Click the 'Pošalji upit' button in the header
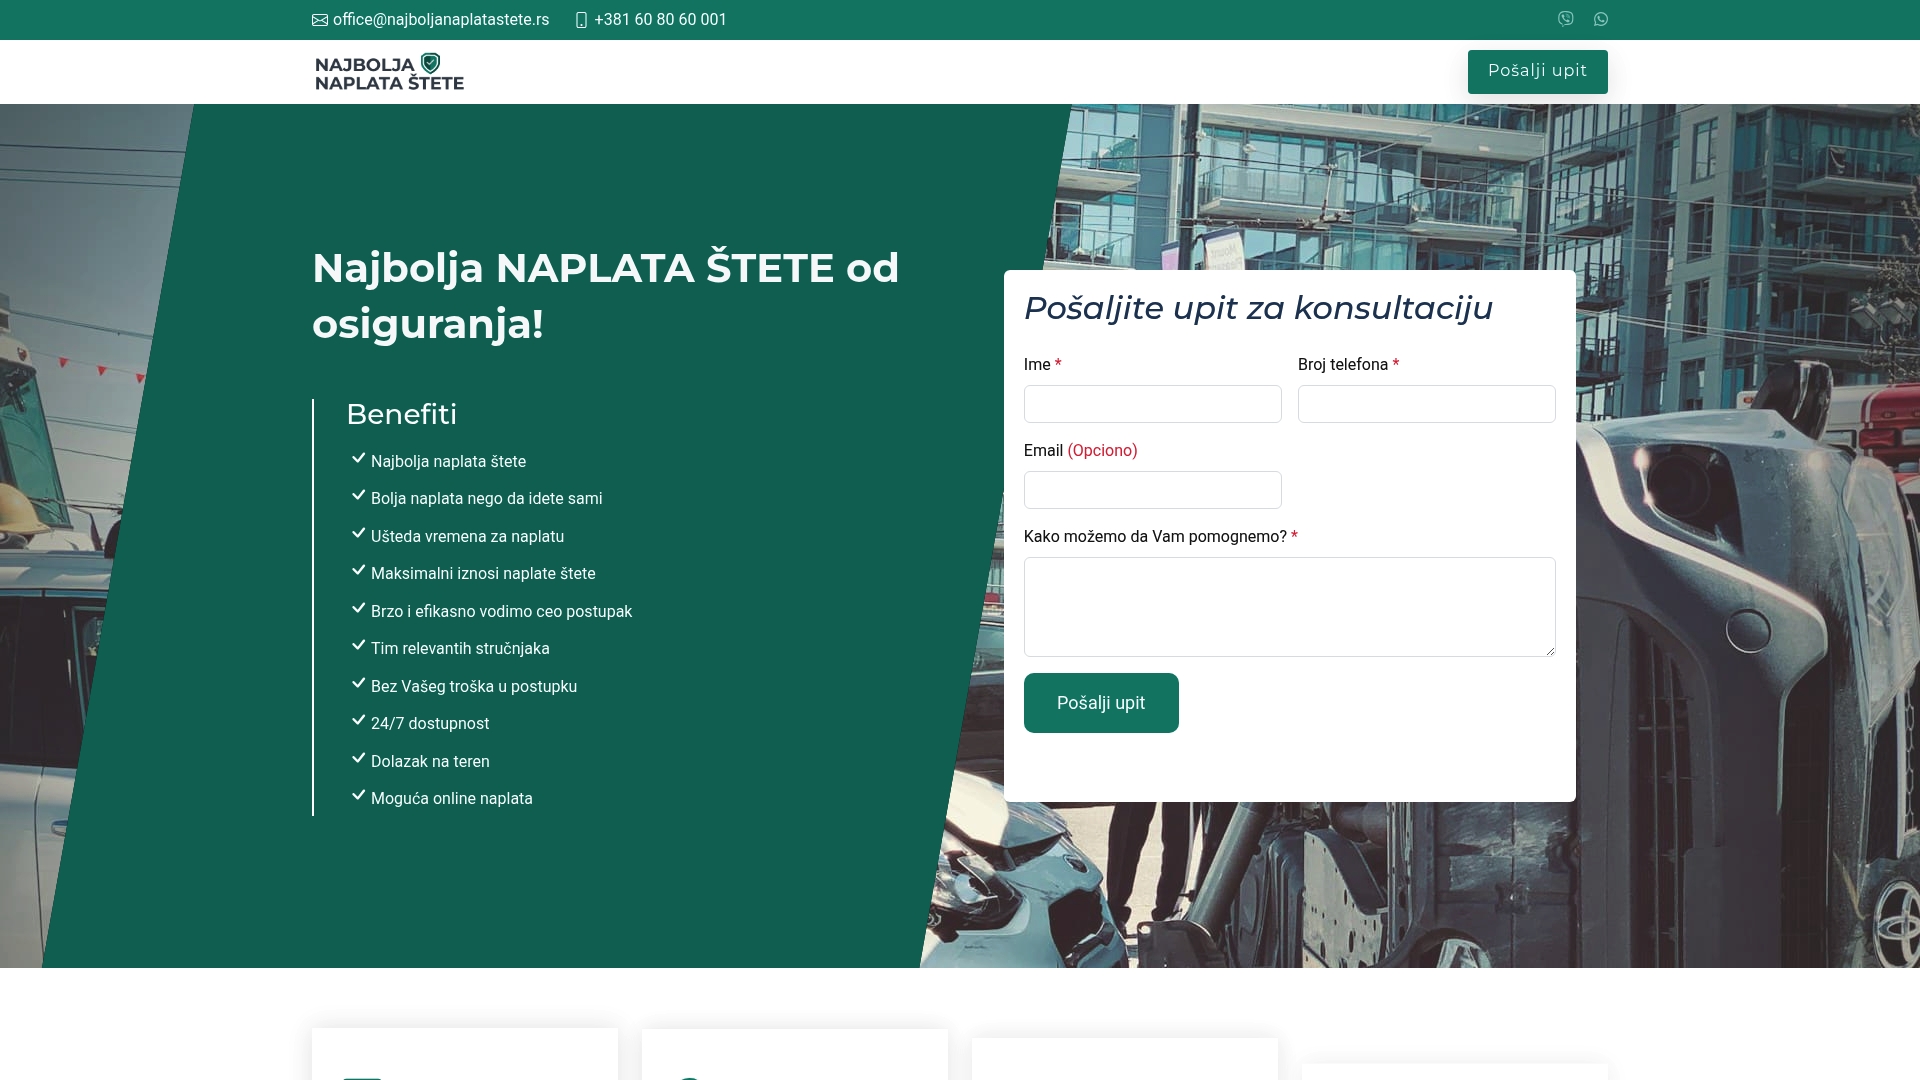This screenshot has height=1080, width=1920. 1537,71
